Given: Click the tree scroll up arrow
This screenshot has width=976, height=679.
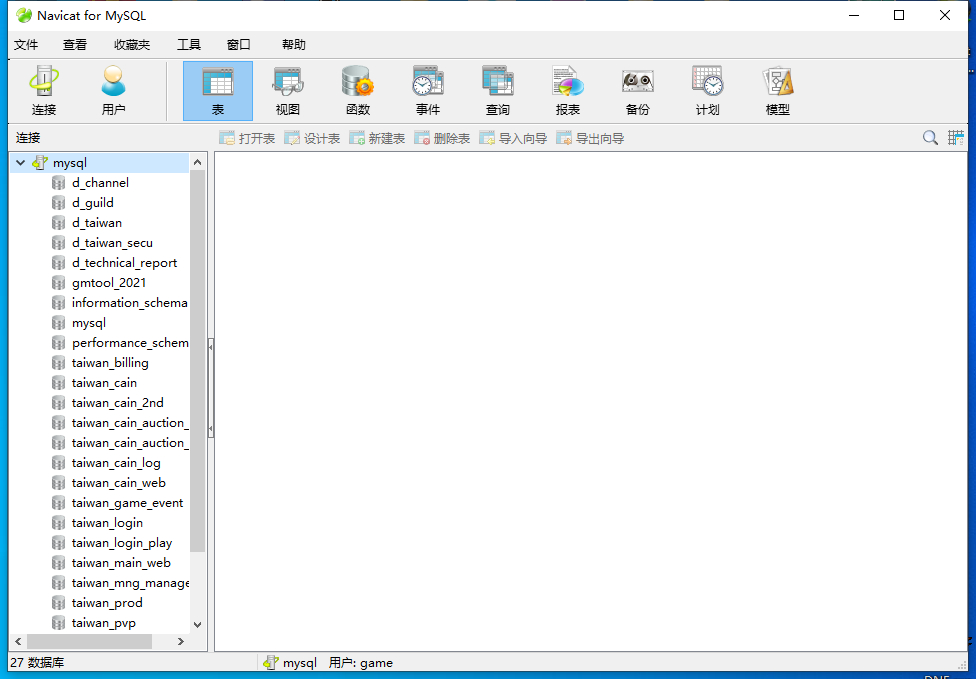Looking at the screenshot, I should tap(197, 162).
